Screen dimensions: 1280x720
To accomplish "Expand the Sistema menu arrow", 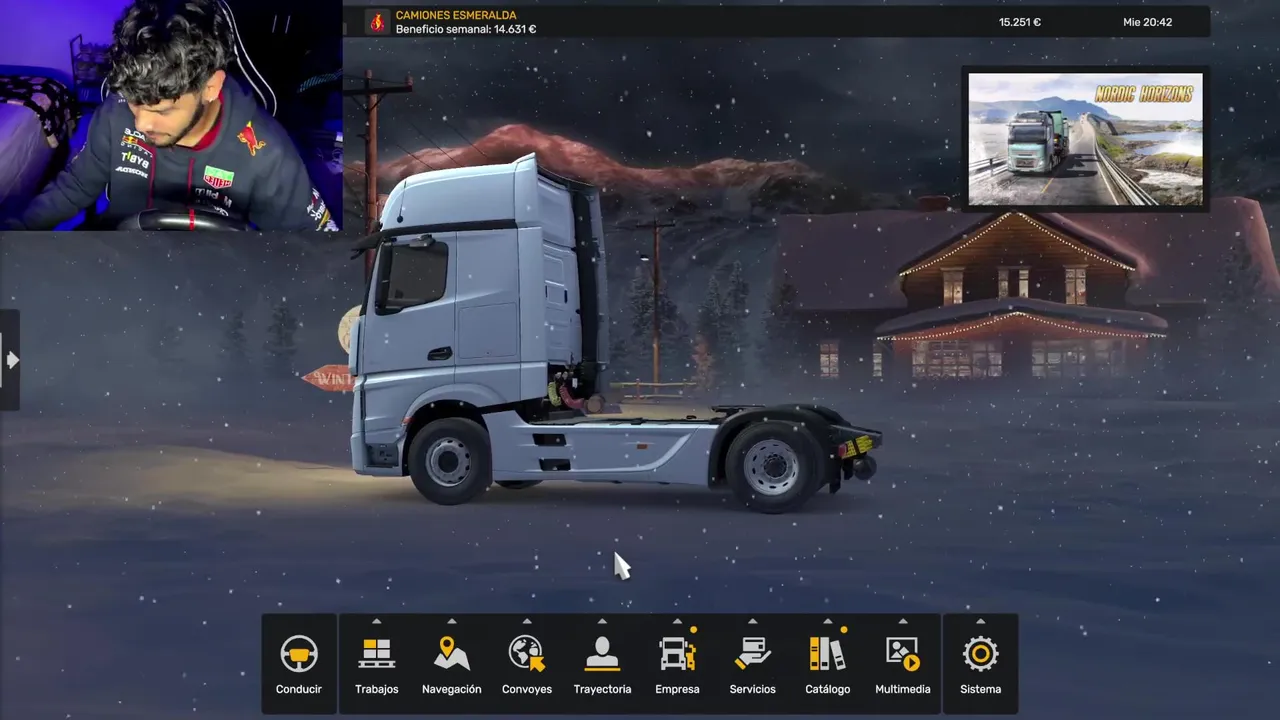I will (x=980, y=621).
